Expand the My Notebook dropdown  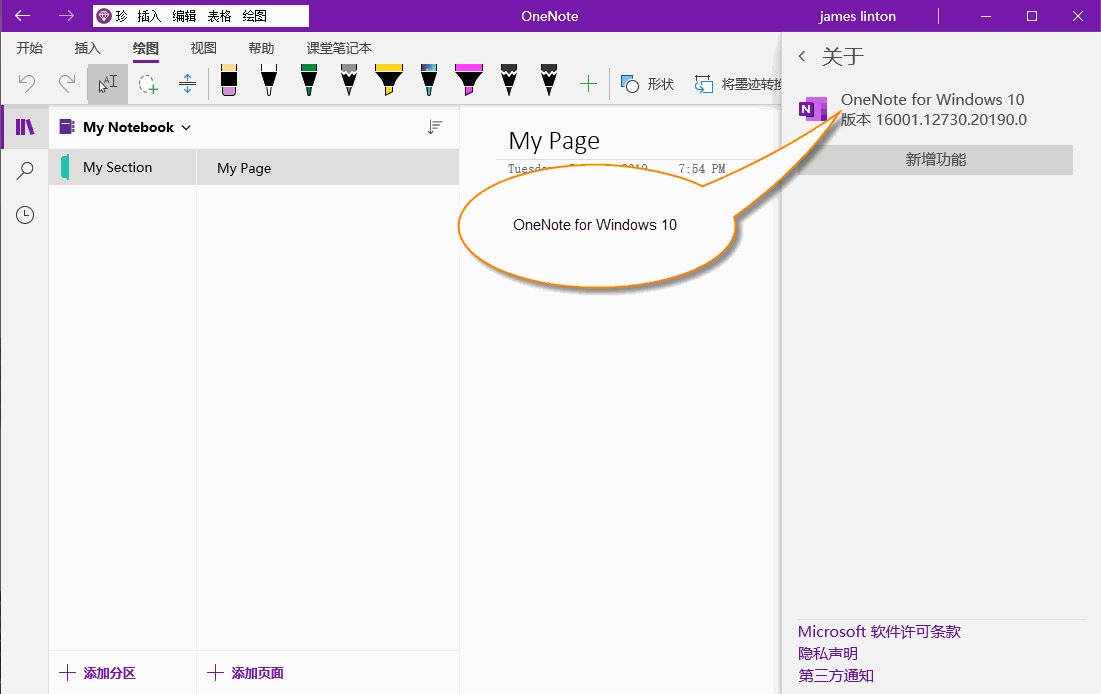tap(186, 128)
